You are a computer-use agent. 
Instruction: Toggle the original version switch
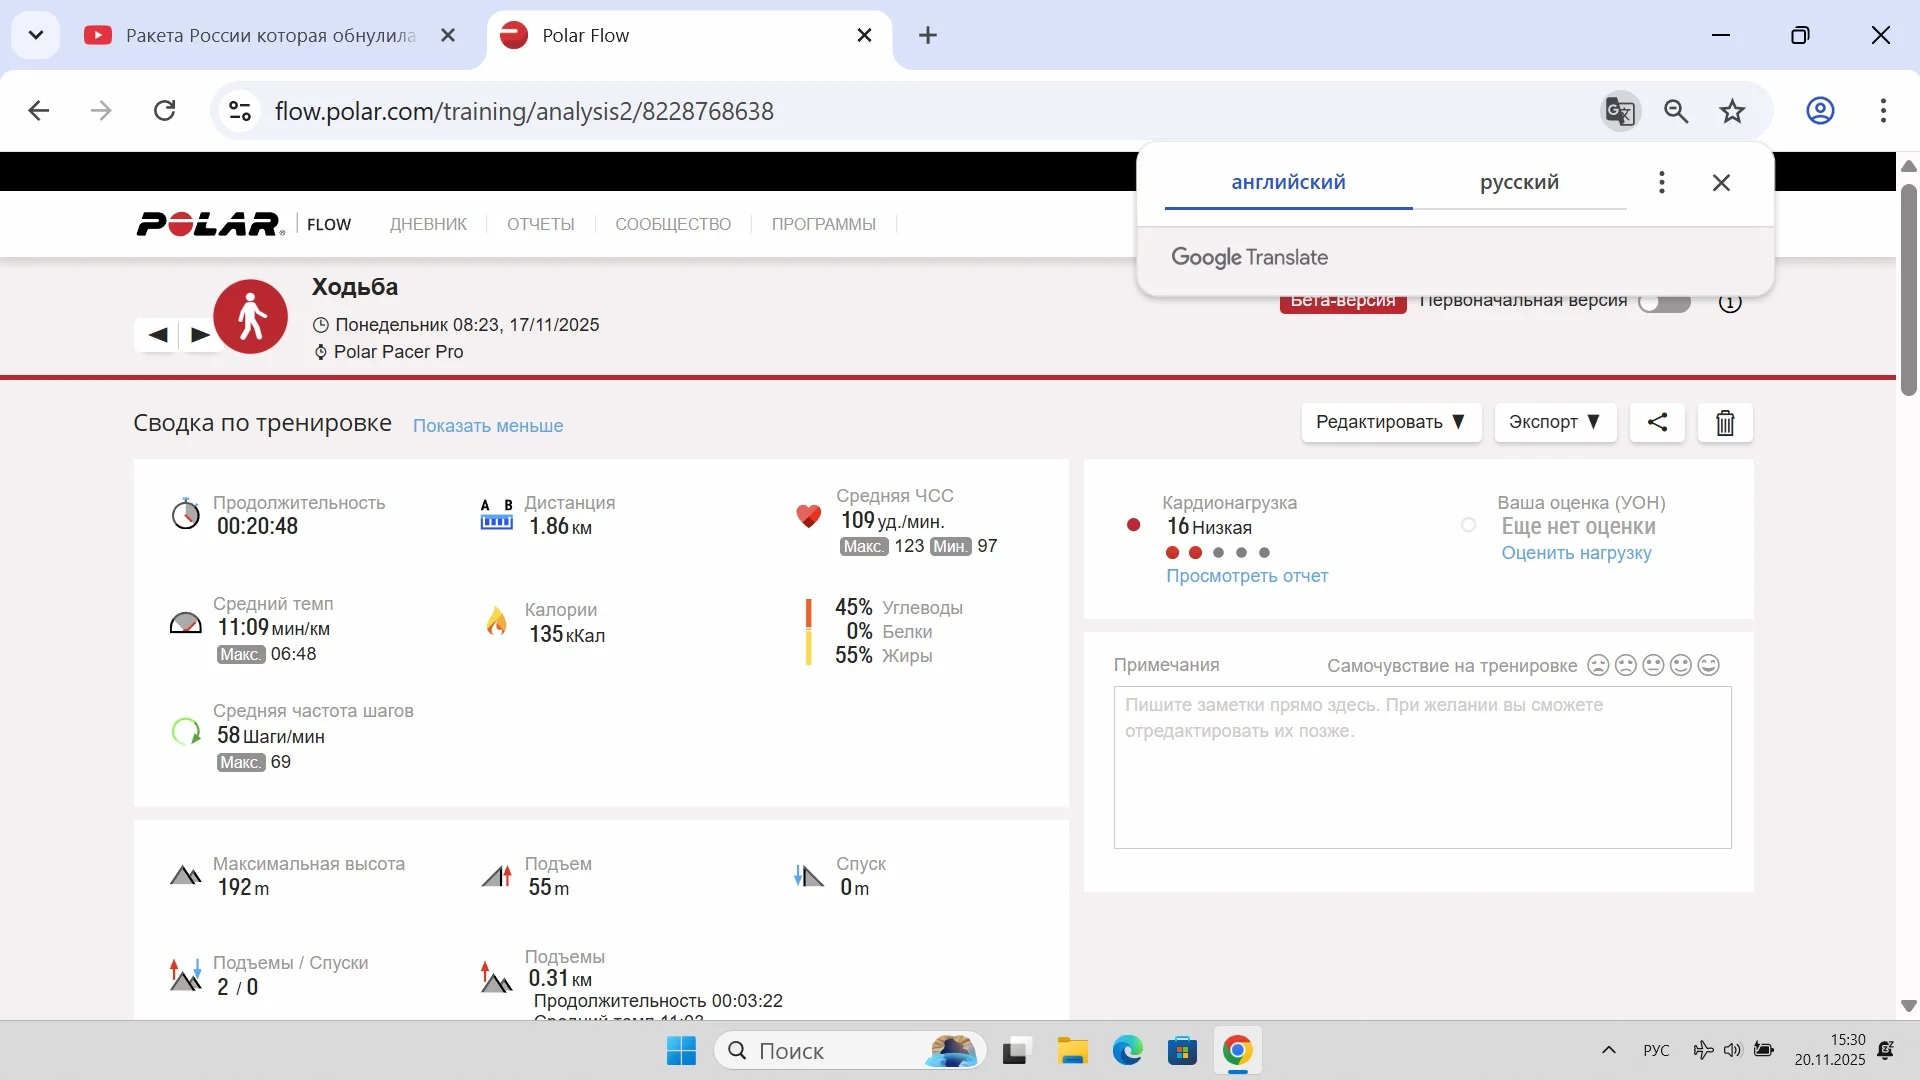(1665, 303)
